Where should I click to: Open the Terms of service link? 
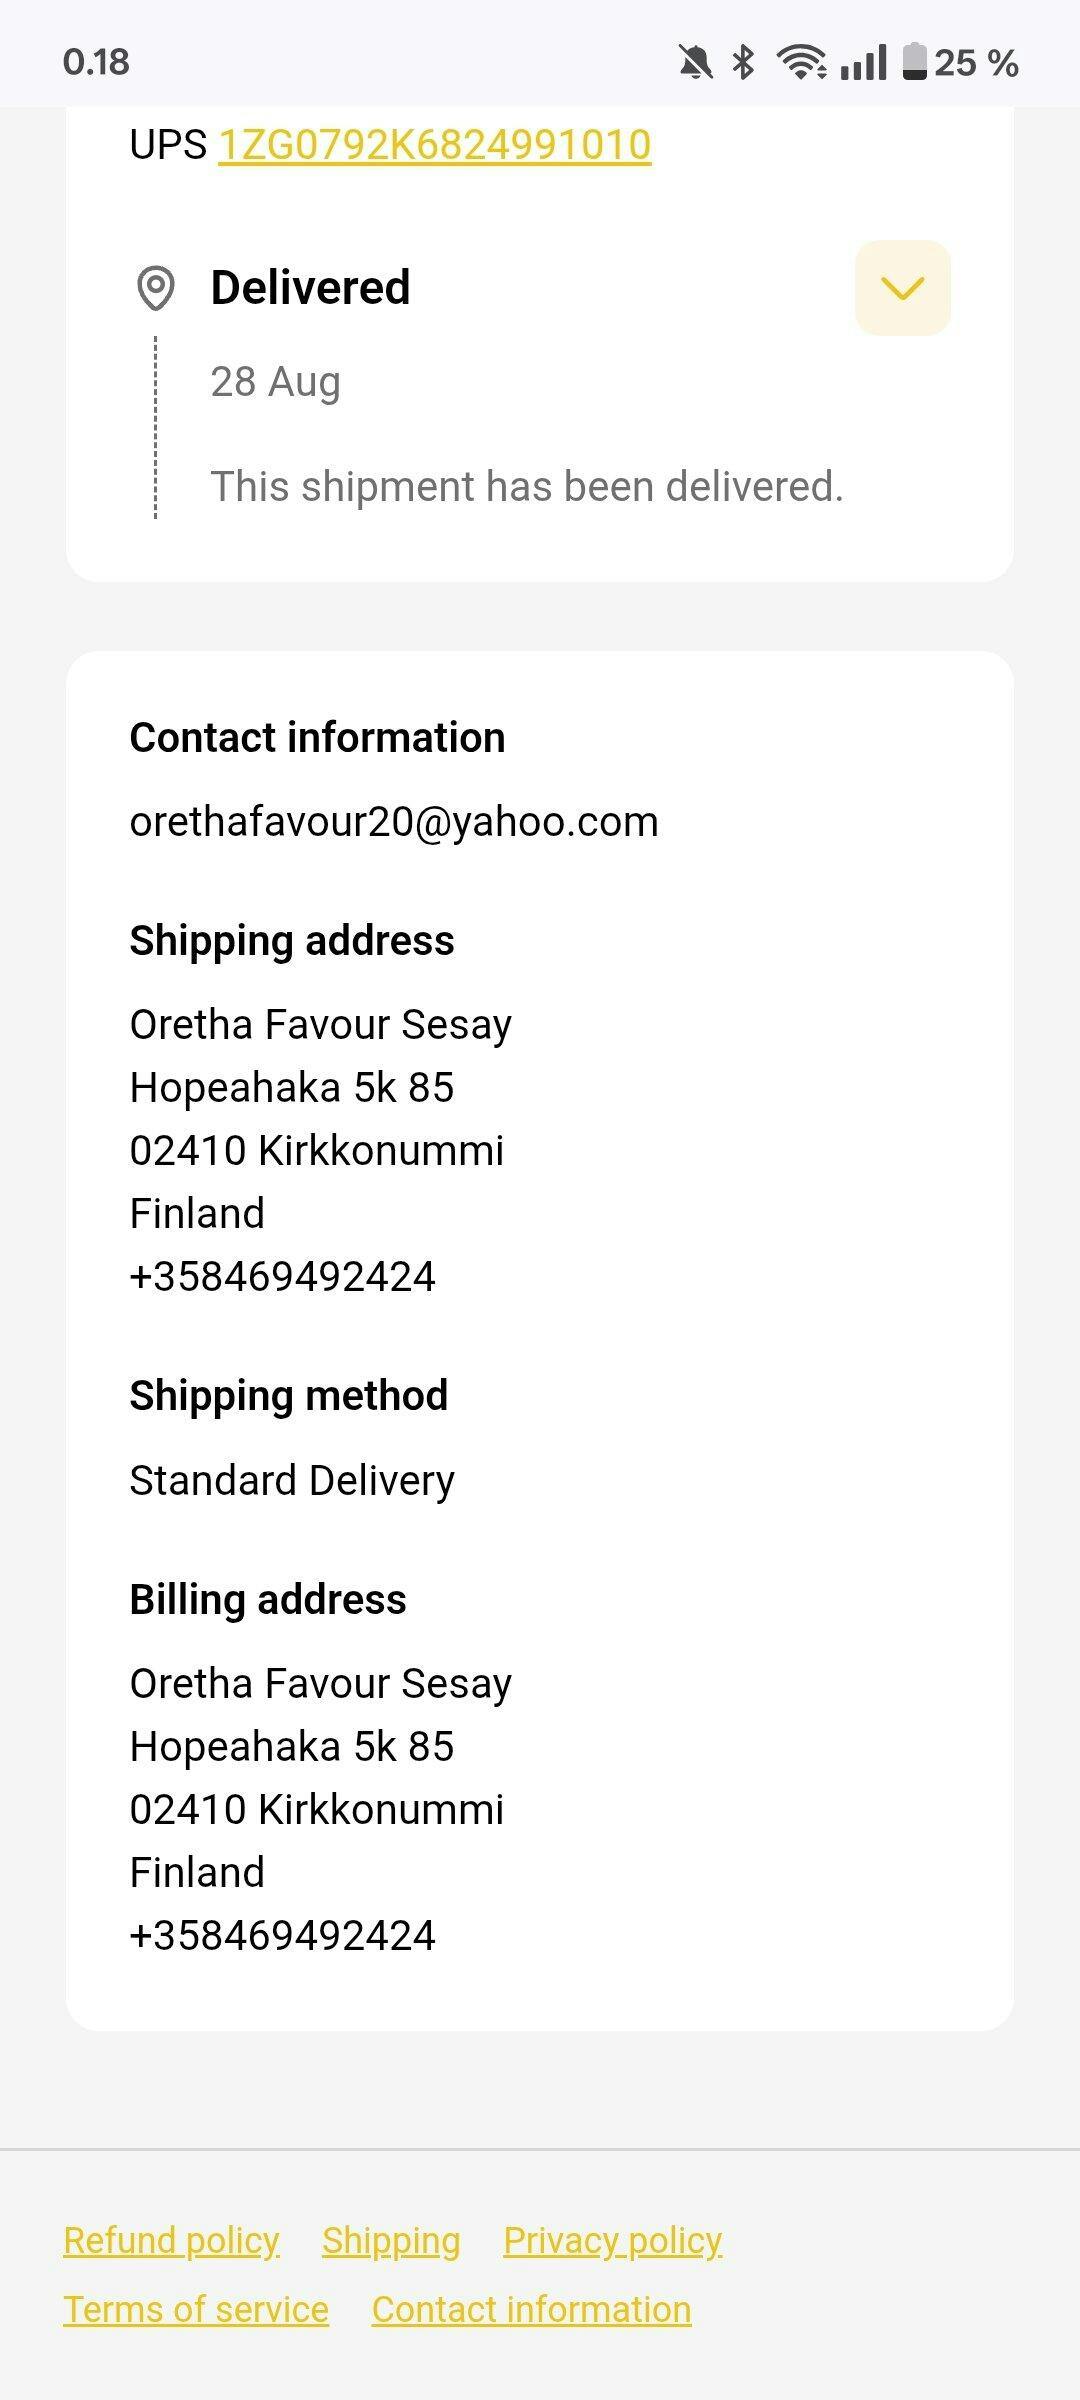[x=196, y=2310]
